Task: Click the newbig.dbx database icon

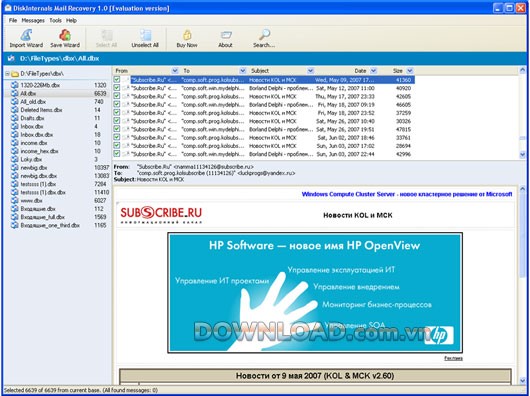Action: [x=15, y=168]
